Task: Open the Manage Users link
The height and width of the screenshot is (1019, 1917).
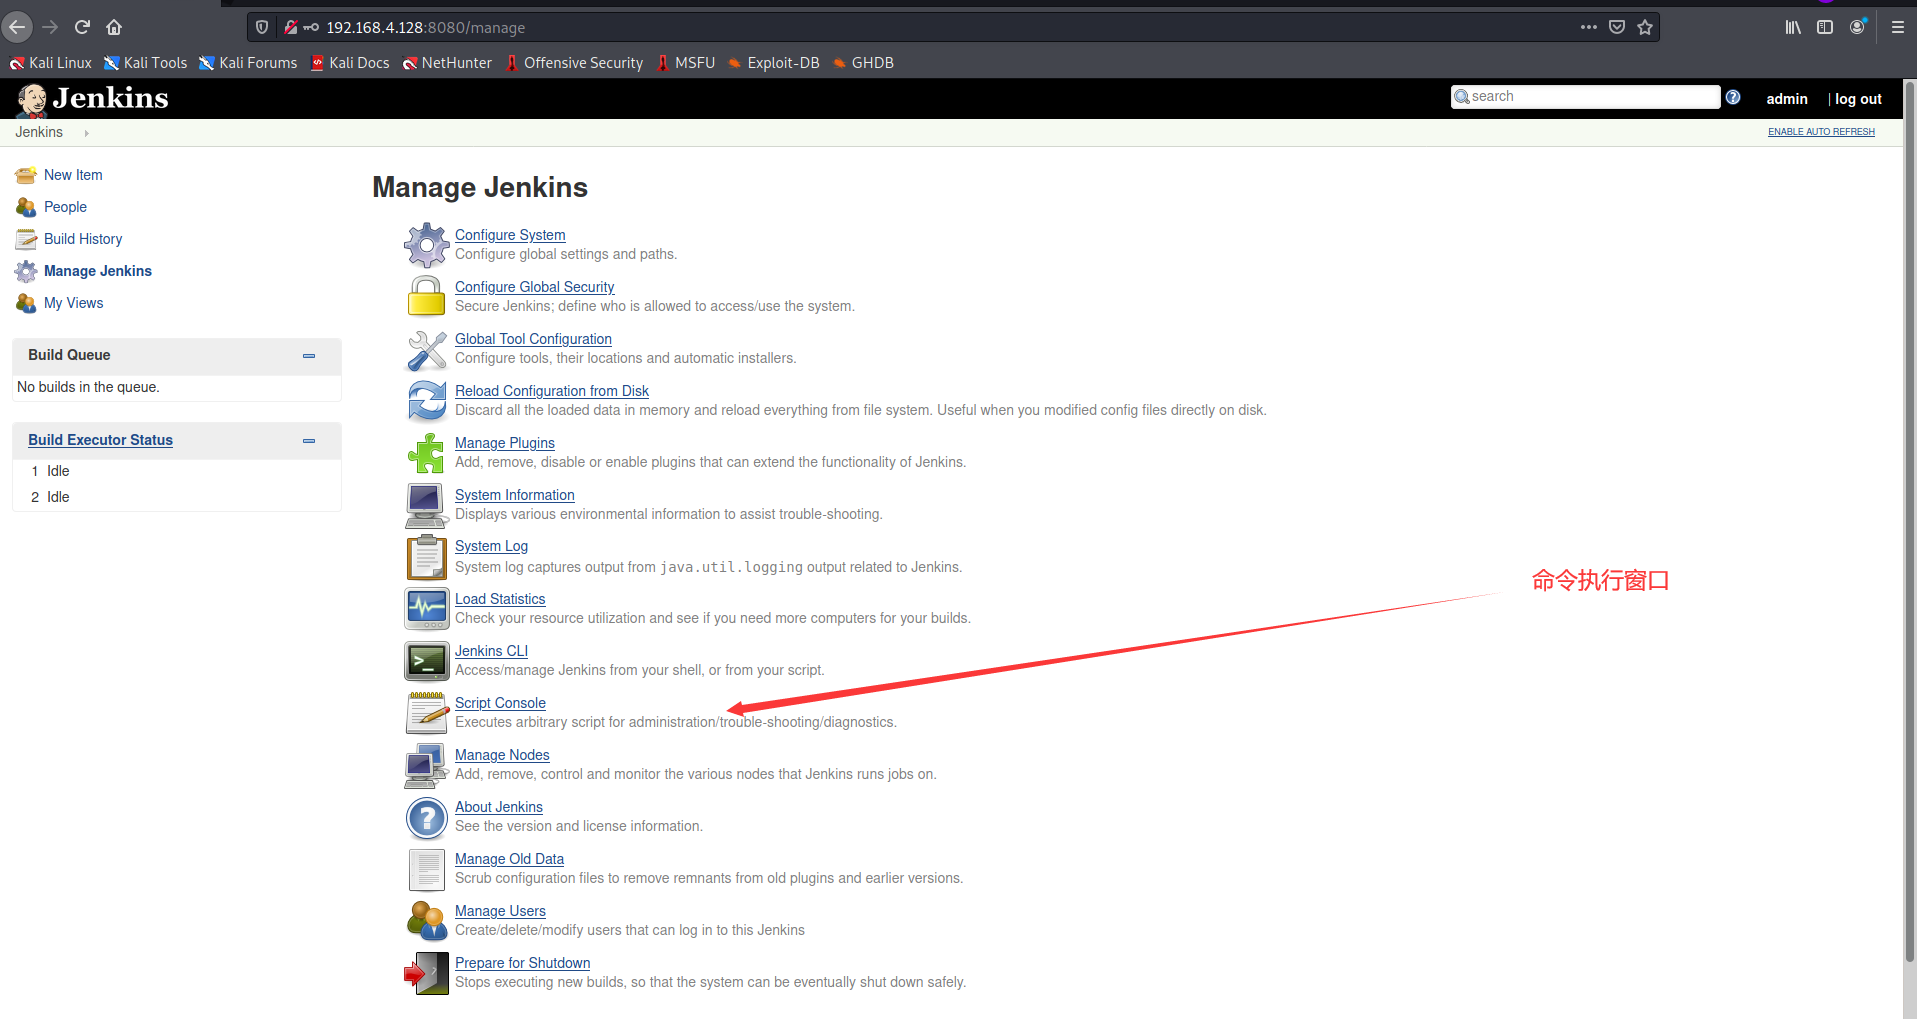Action: point(500,911)
